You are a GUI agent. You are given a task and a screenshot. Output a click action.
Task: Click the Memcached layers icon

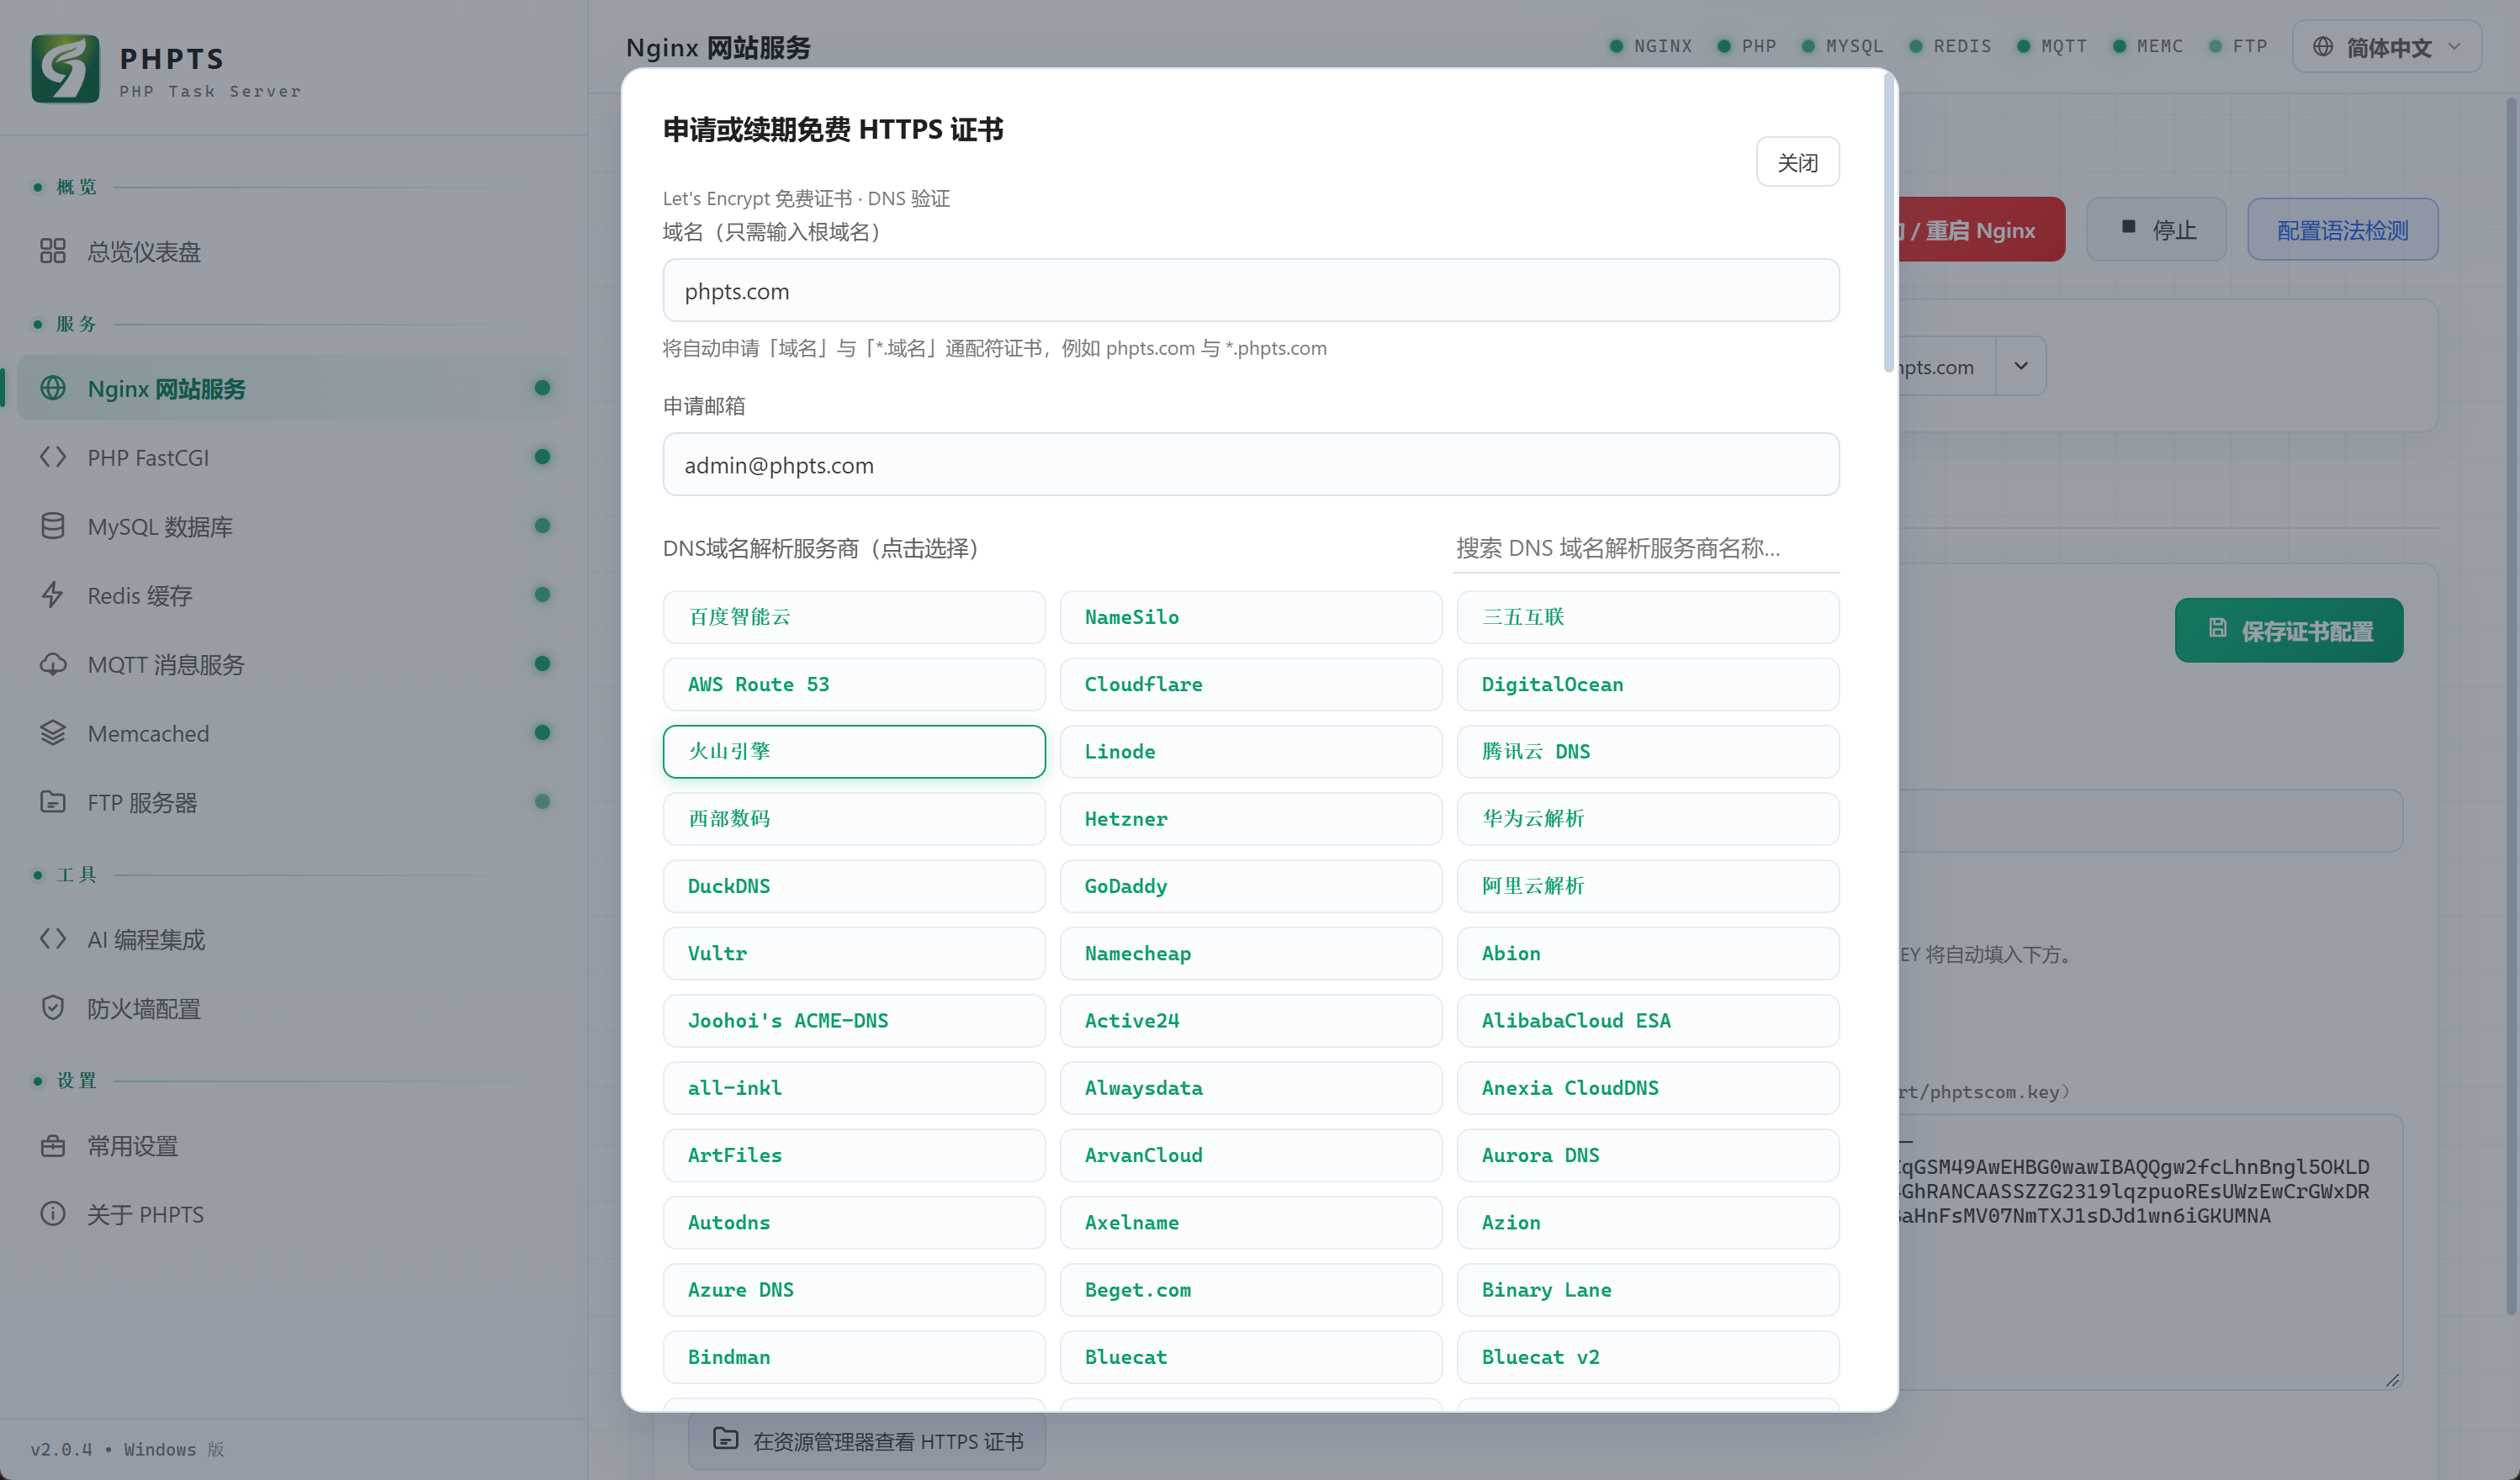pyautogui.click(x=53, y=733)
